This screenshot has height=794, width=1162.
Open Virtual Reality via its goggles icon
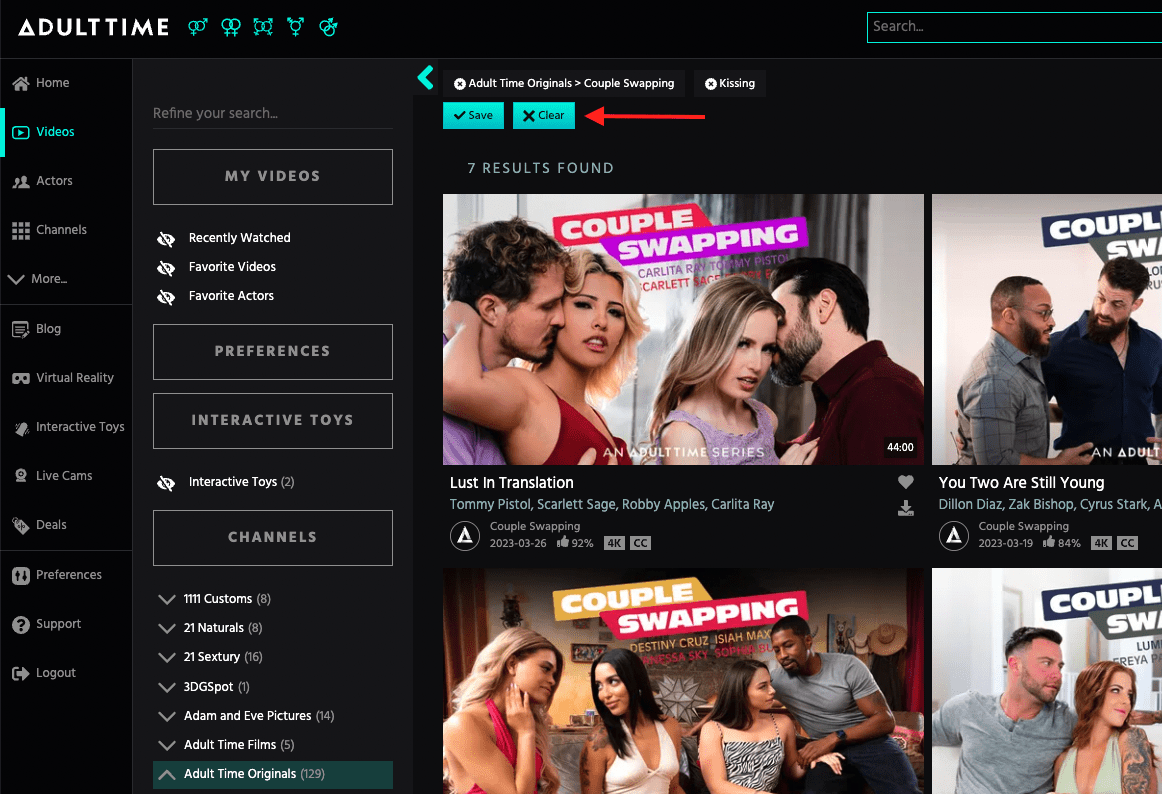click(21, 378)
